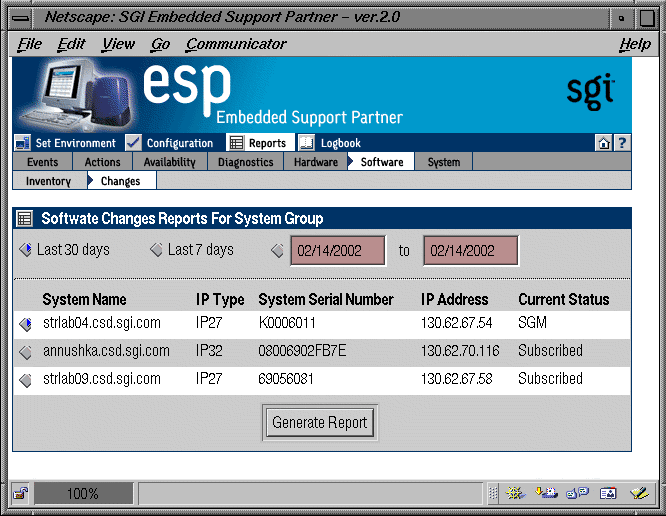
Task: Click the Logbook book icon
Action: [307, 143]
